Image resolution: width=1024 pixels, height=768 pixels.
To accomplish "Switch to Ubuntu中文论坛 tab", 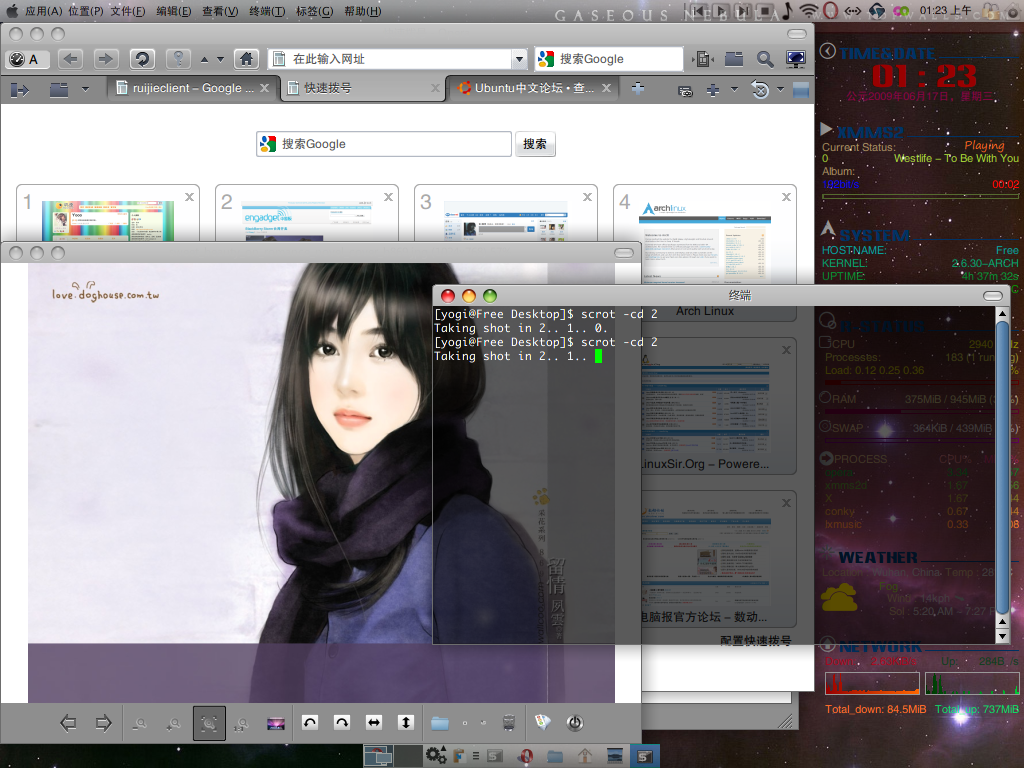I will [x=534, y=88].
